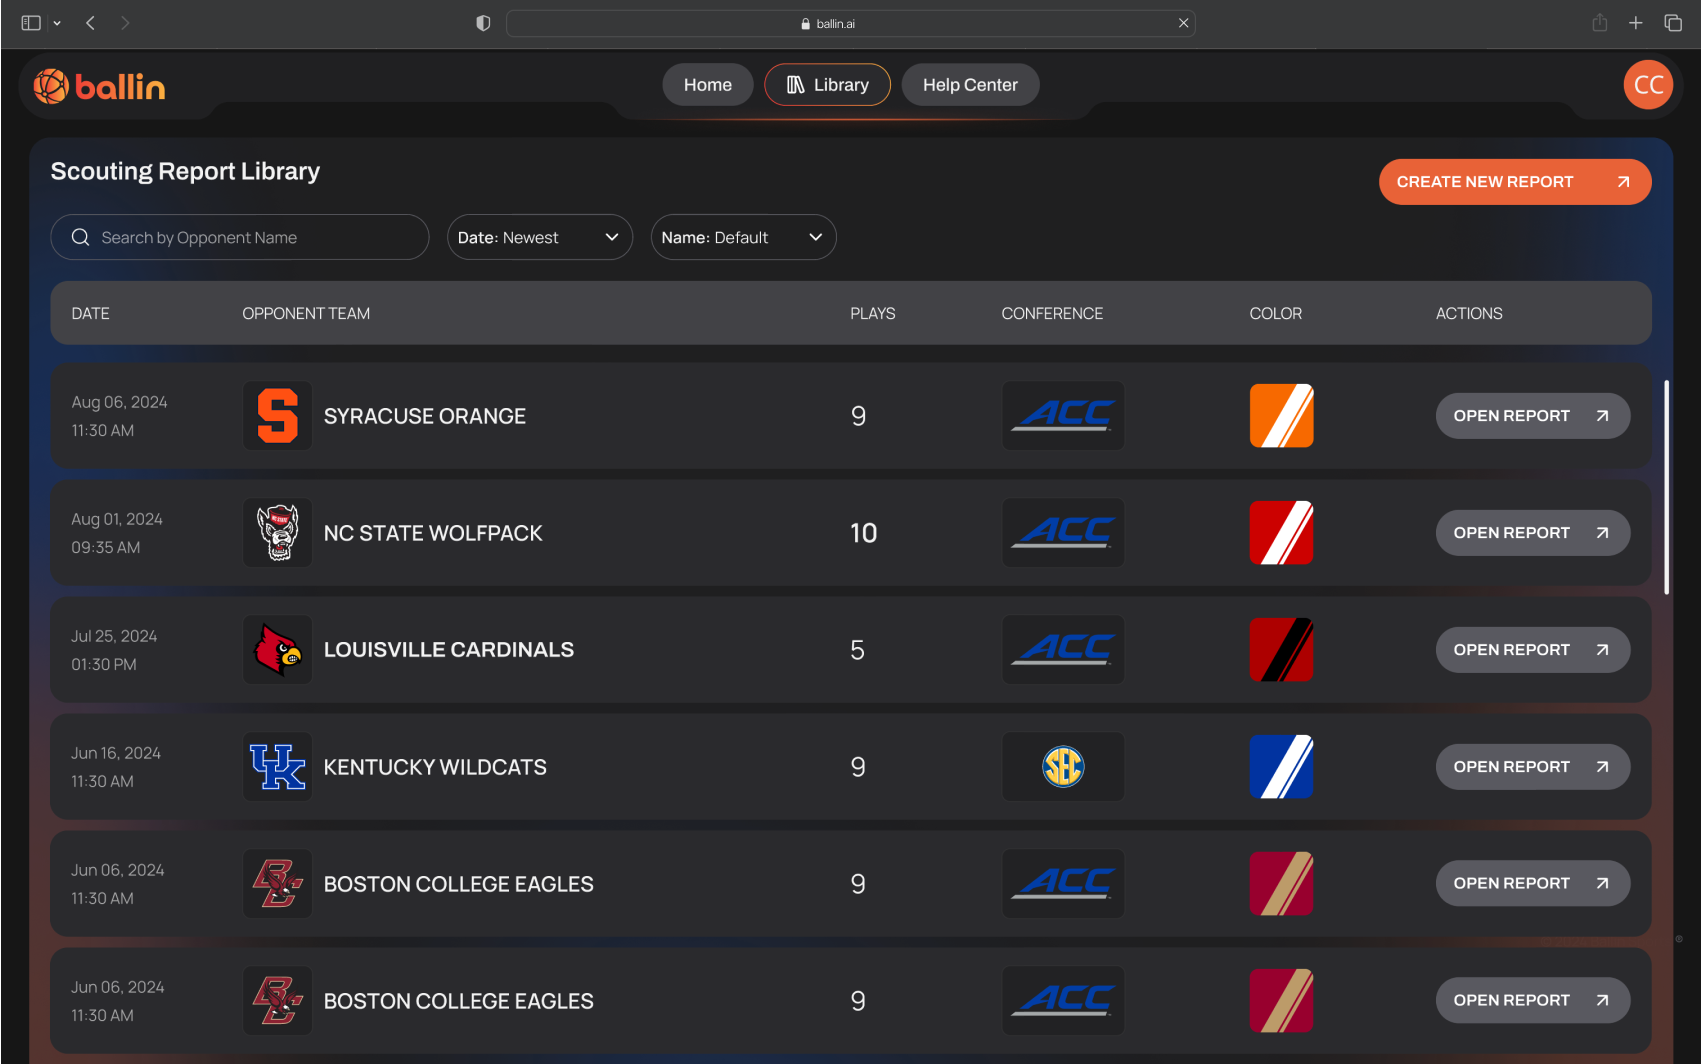Click the privacy shield icon
The image size is (1701, 1064).
point(483,23)
